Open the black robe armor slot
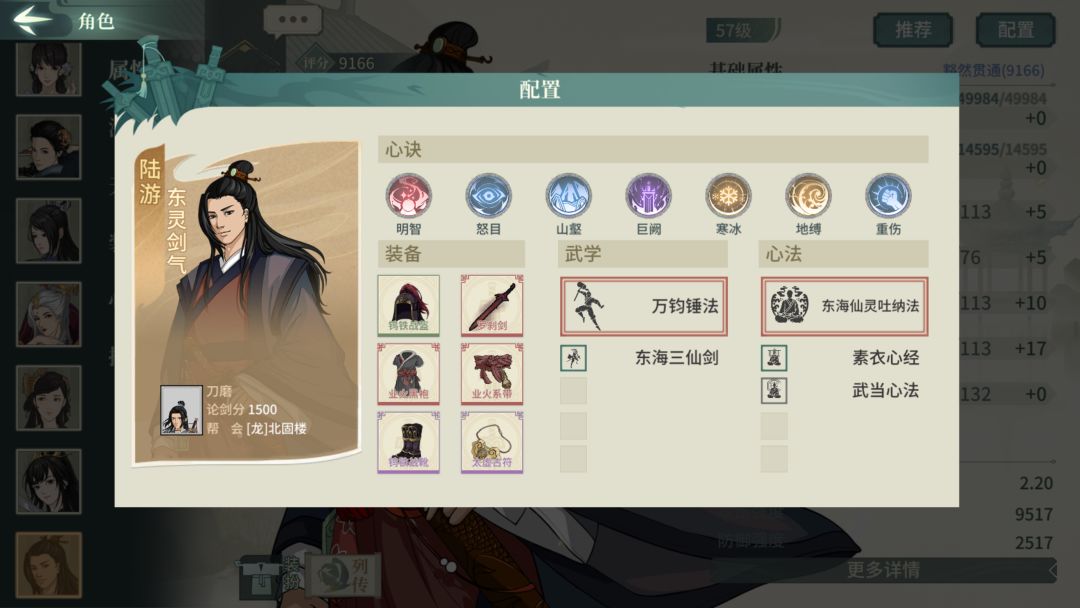The width and height of the screenshot is (1080, 608). 408,373
